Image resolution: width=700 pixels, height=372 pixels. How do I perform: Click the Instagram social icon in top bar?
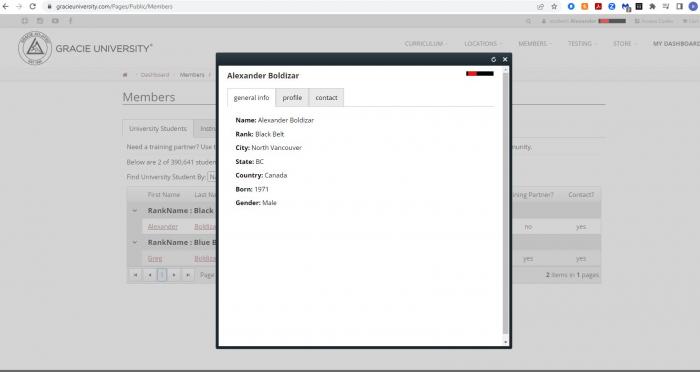tap(40, 21)
